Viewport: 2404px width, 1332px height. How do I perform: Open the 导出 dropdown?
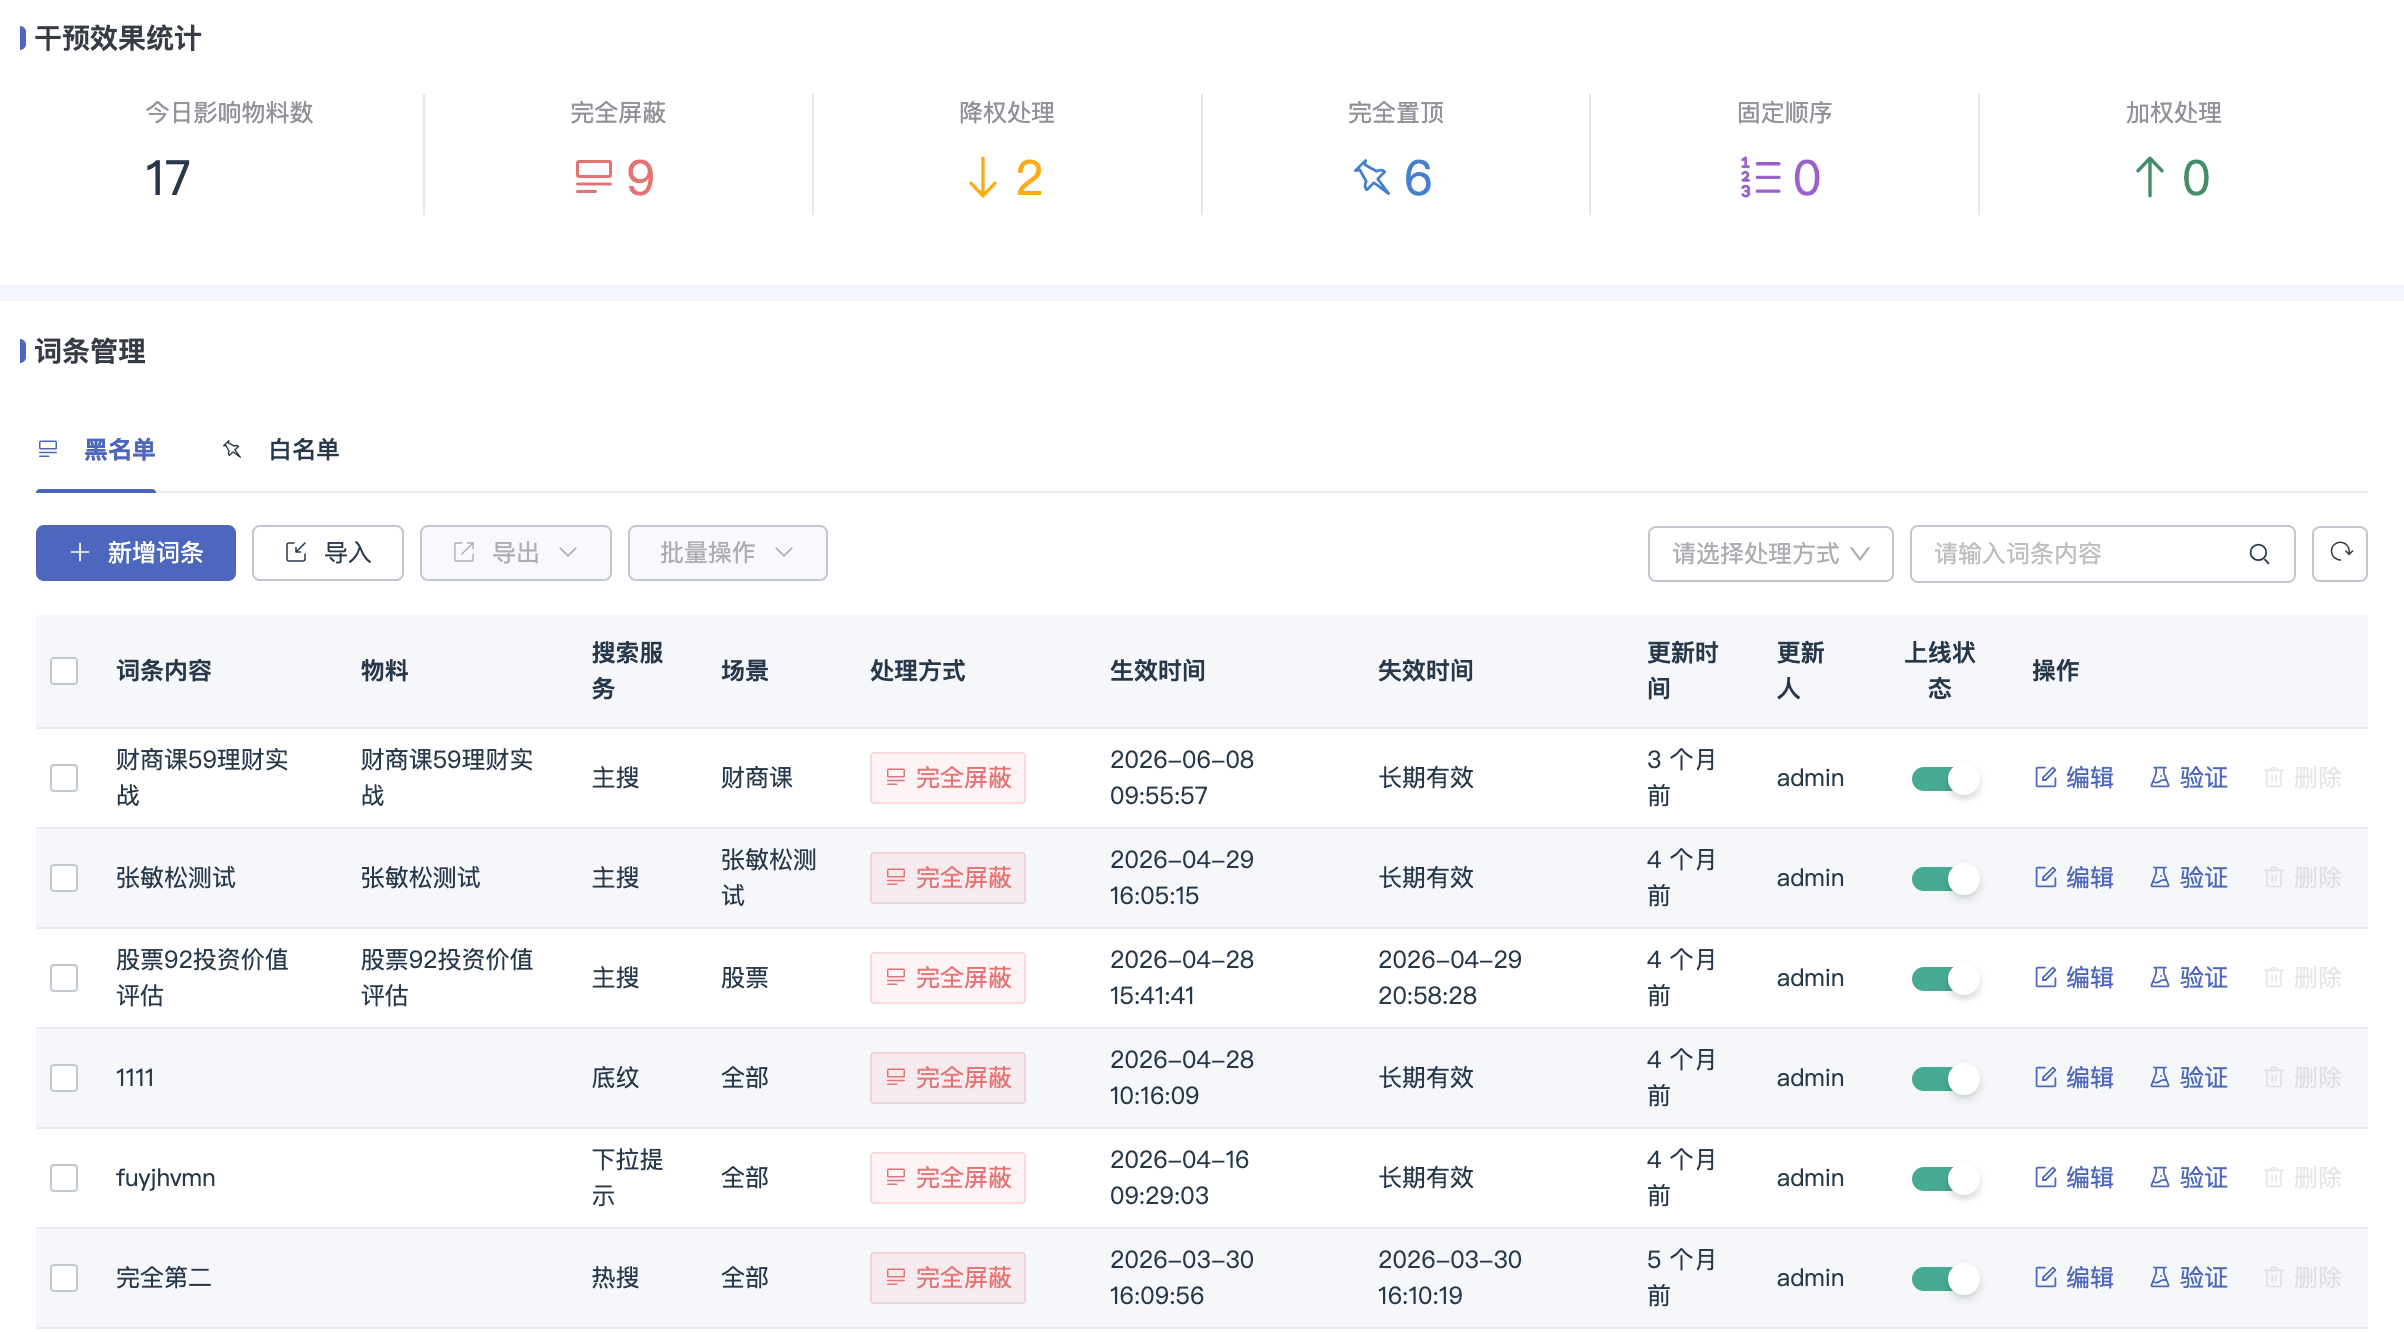516,553
